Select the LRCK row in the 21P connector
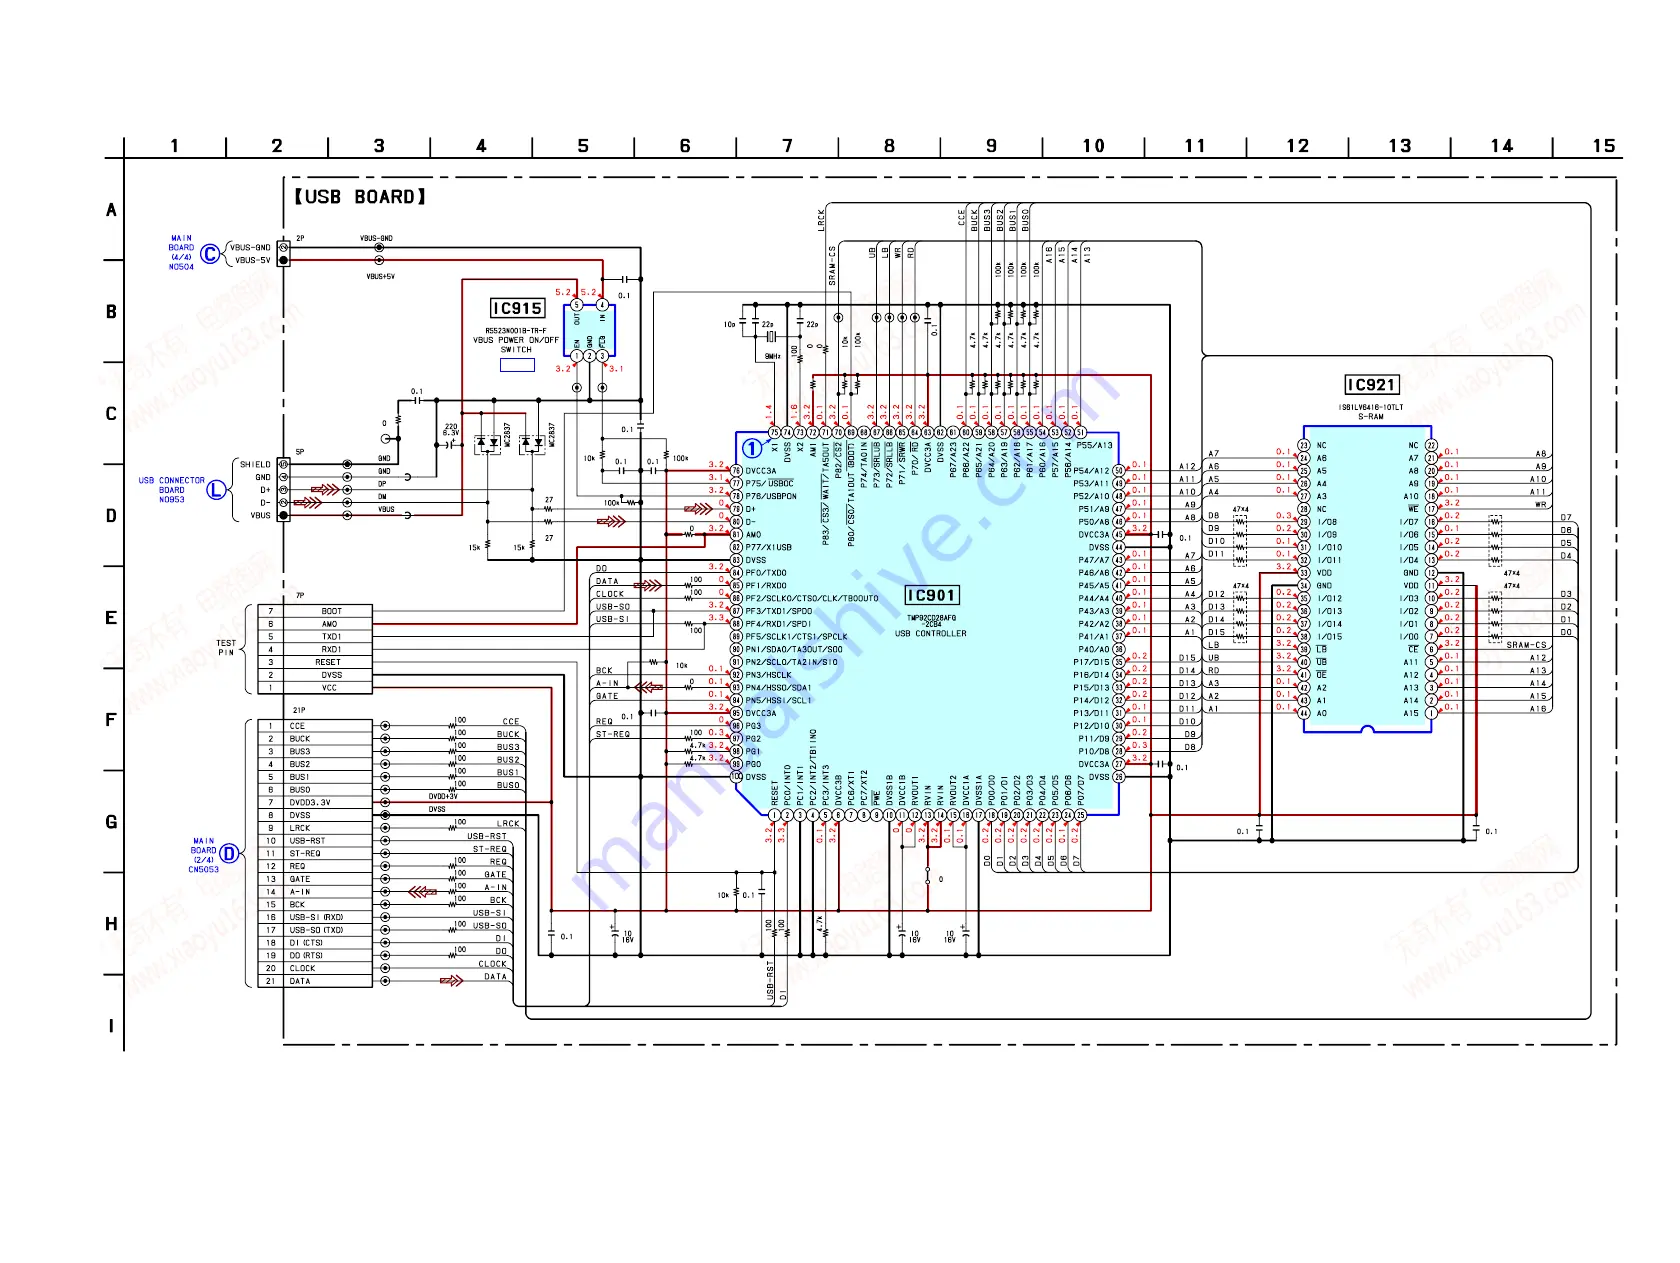The height and width of the screenshot is (1263, 1680). [x=315, y=828]
